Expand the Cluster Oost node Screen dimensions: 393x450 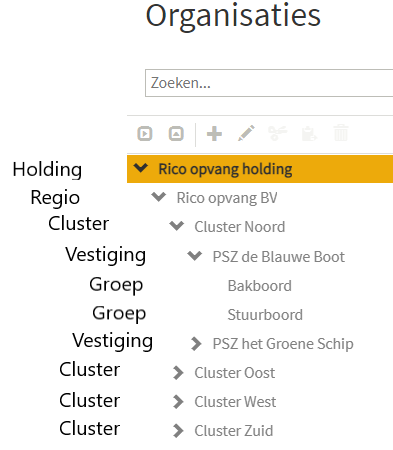[178, 373]
